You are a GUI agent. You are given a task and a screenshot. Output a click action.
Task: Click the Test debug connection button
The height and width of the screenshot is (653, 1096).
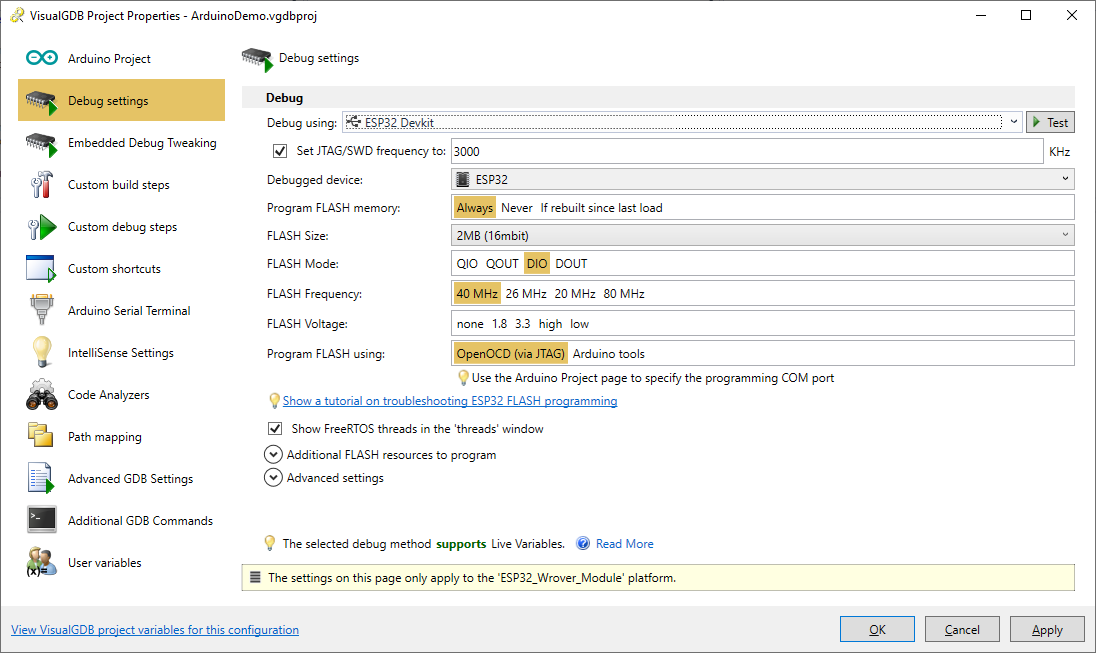tap(1050, 122)
